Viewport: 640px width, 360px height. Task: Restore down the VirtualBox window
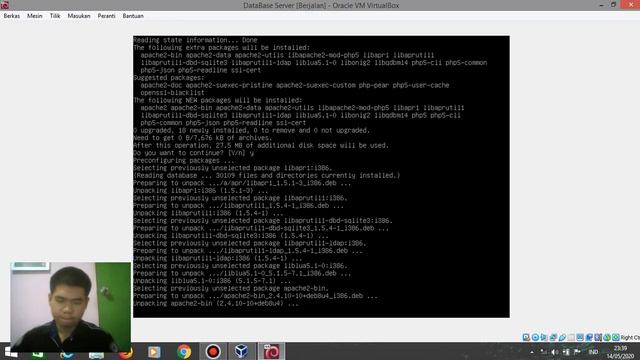(x=613, y=5)
